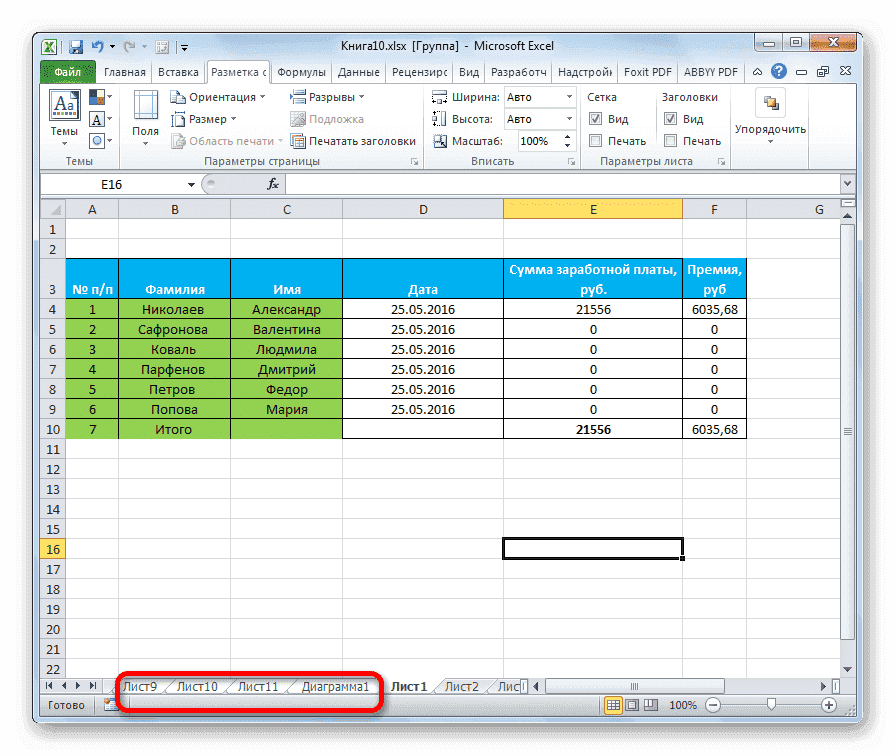The width and height of the screenshot is (896, 756).
Task: Switch to Page Layout view in status bar
Action: coord(631,704)
